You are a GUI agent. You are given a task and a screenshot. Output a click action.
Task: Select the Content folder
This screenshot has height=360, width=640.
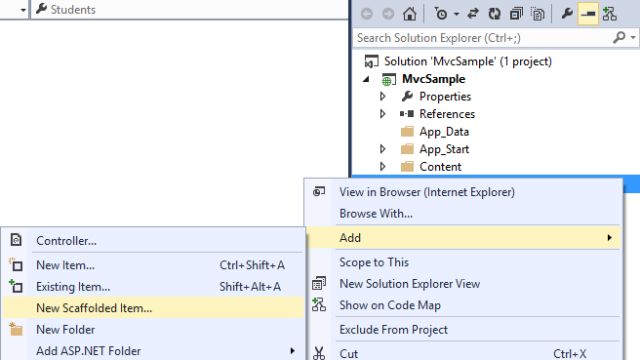tap(440, 167)
